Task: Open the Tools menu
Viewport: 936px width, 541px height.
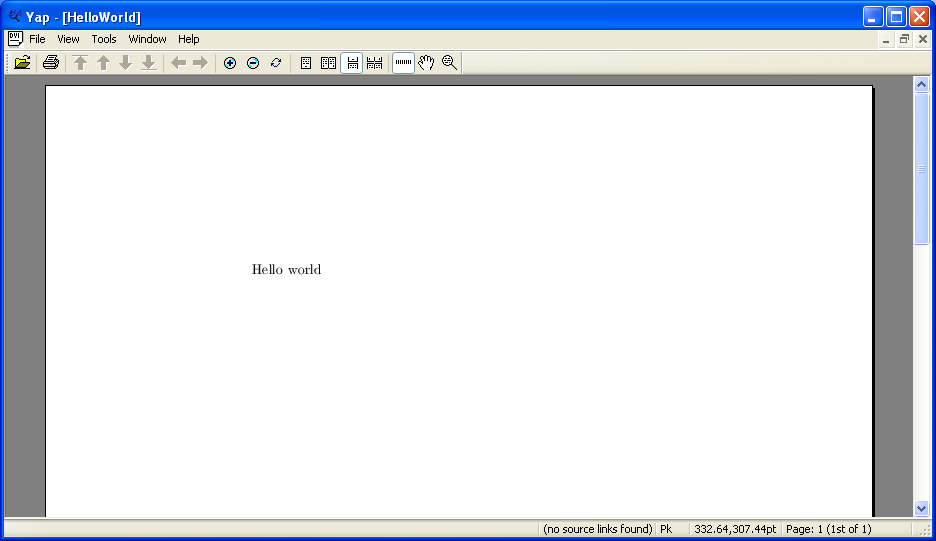Action: 104,39
